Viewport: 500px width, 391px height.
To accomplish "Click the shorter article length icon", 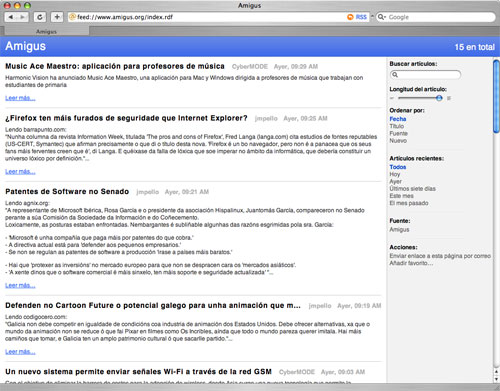I will pyautogui.click(x=392, y=98).
